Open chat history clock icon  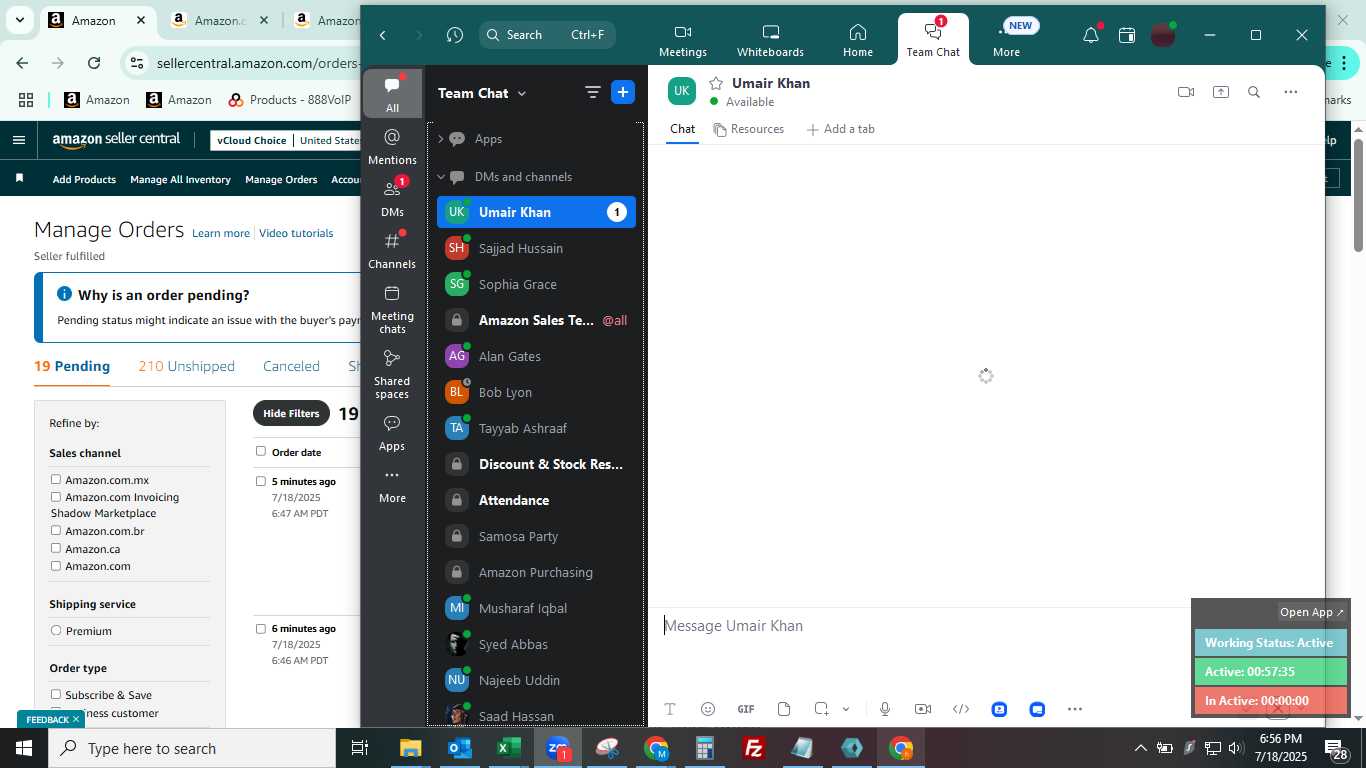pos(455,35)
